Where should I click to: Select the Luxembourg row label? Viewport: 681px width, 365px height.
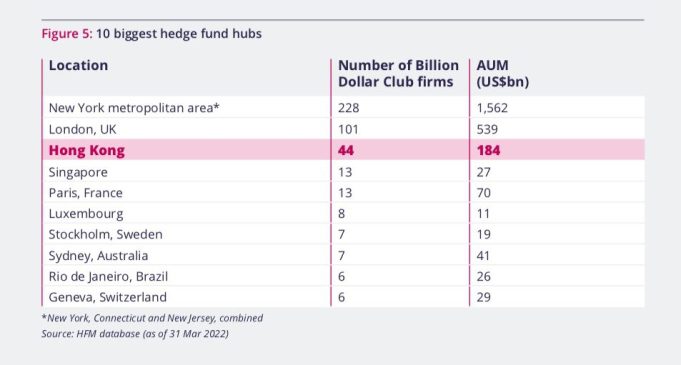pyautogui.click(x=86, y=214)
